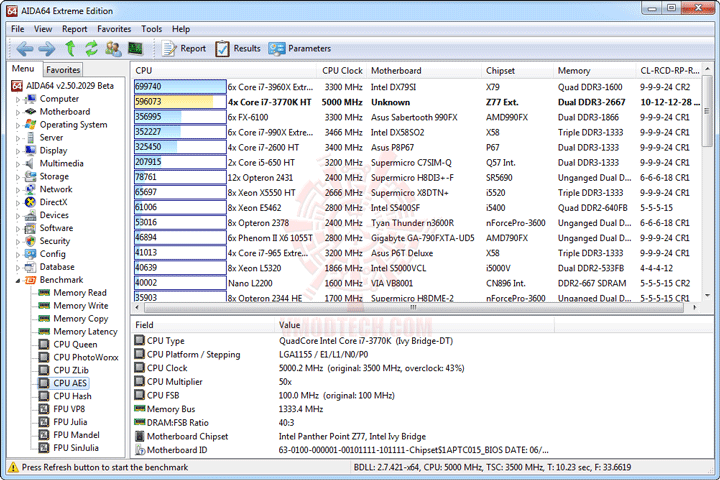Expand the Motherboard tree node

coord(18,112)
